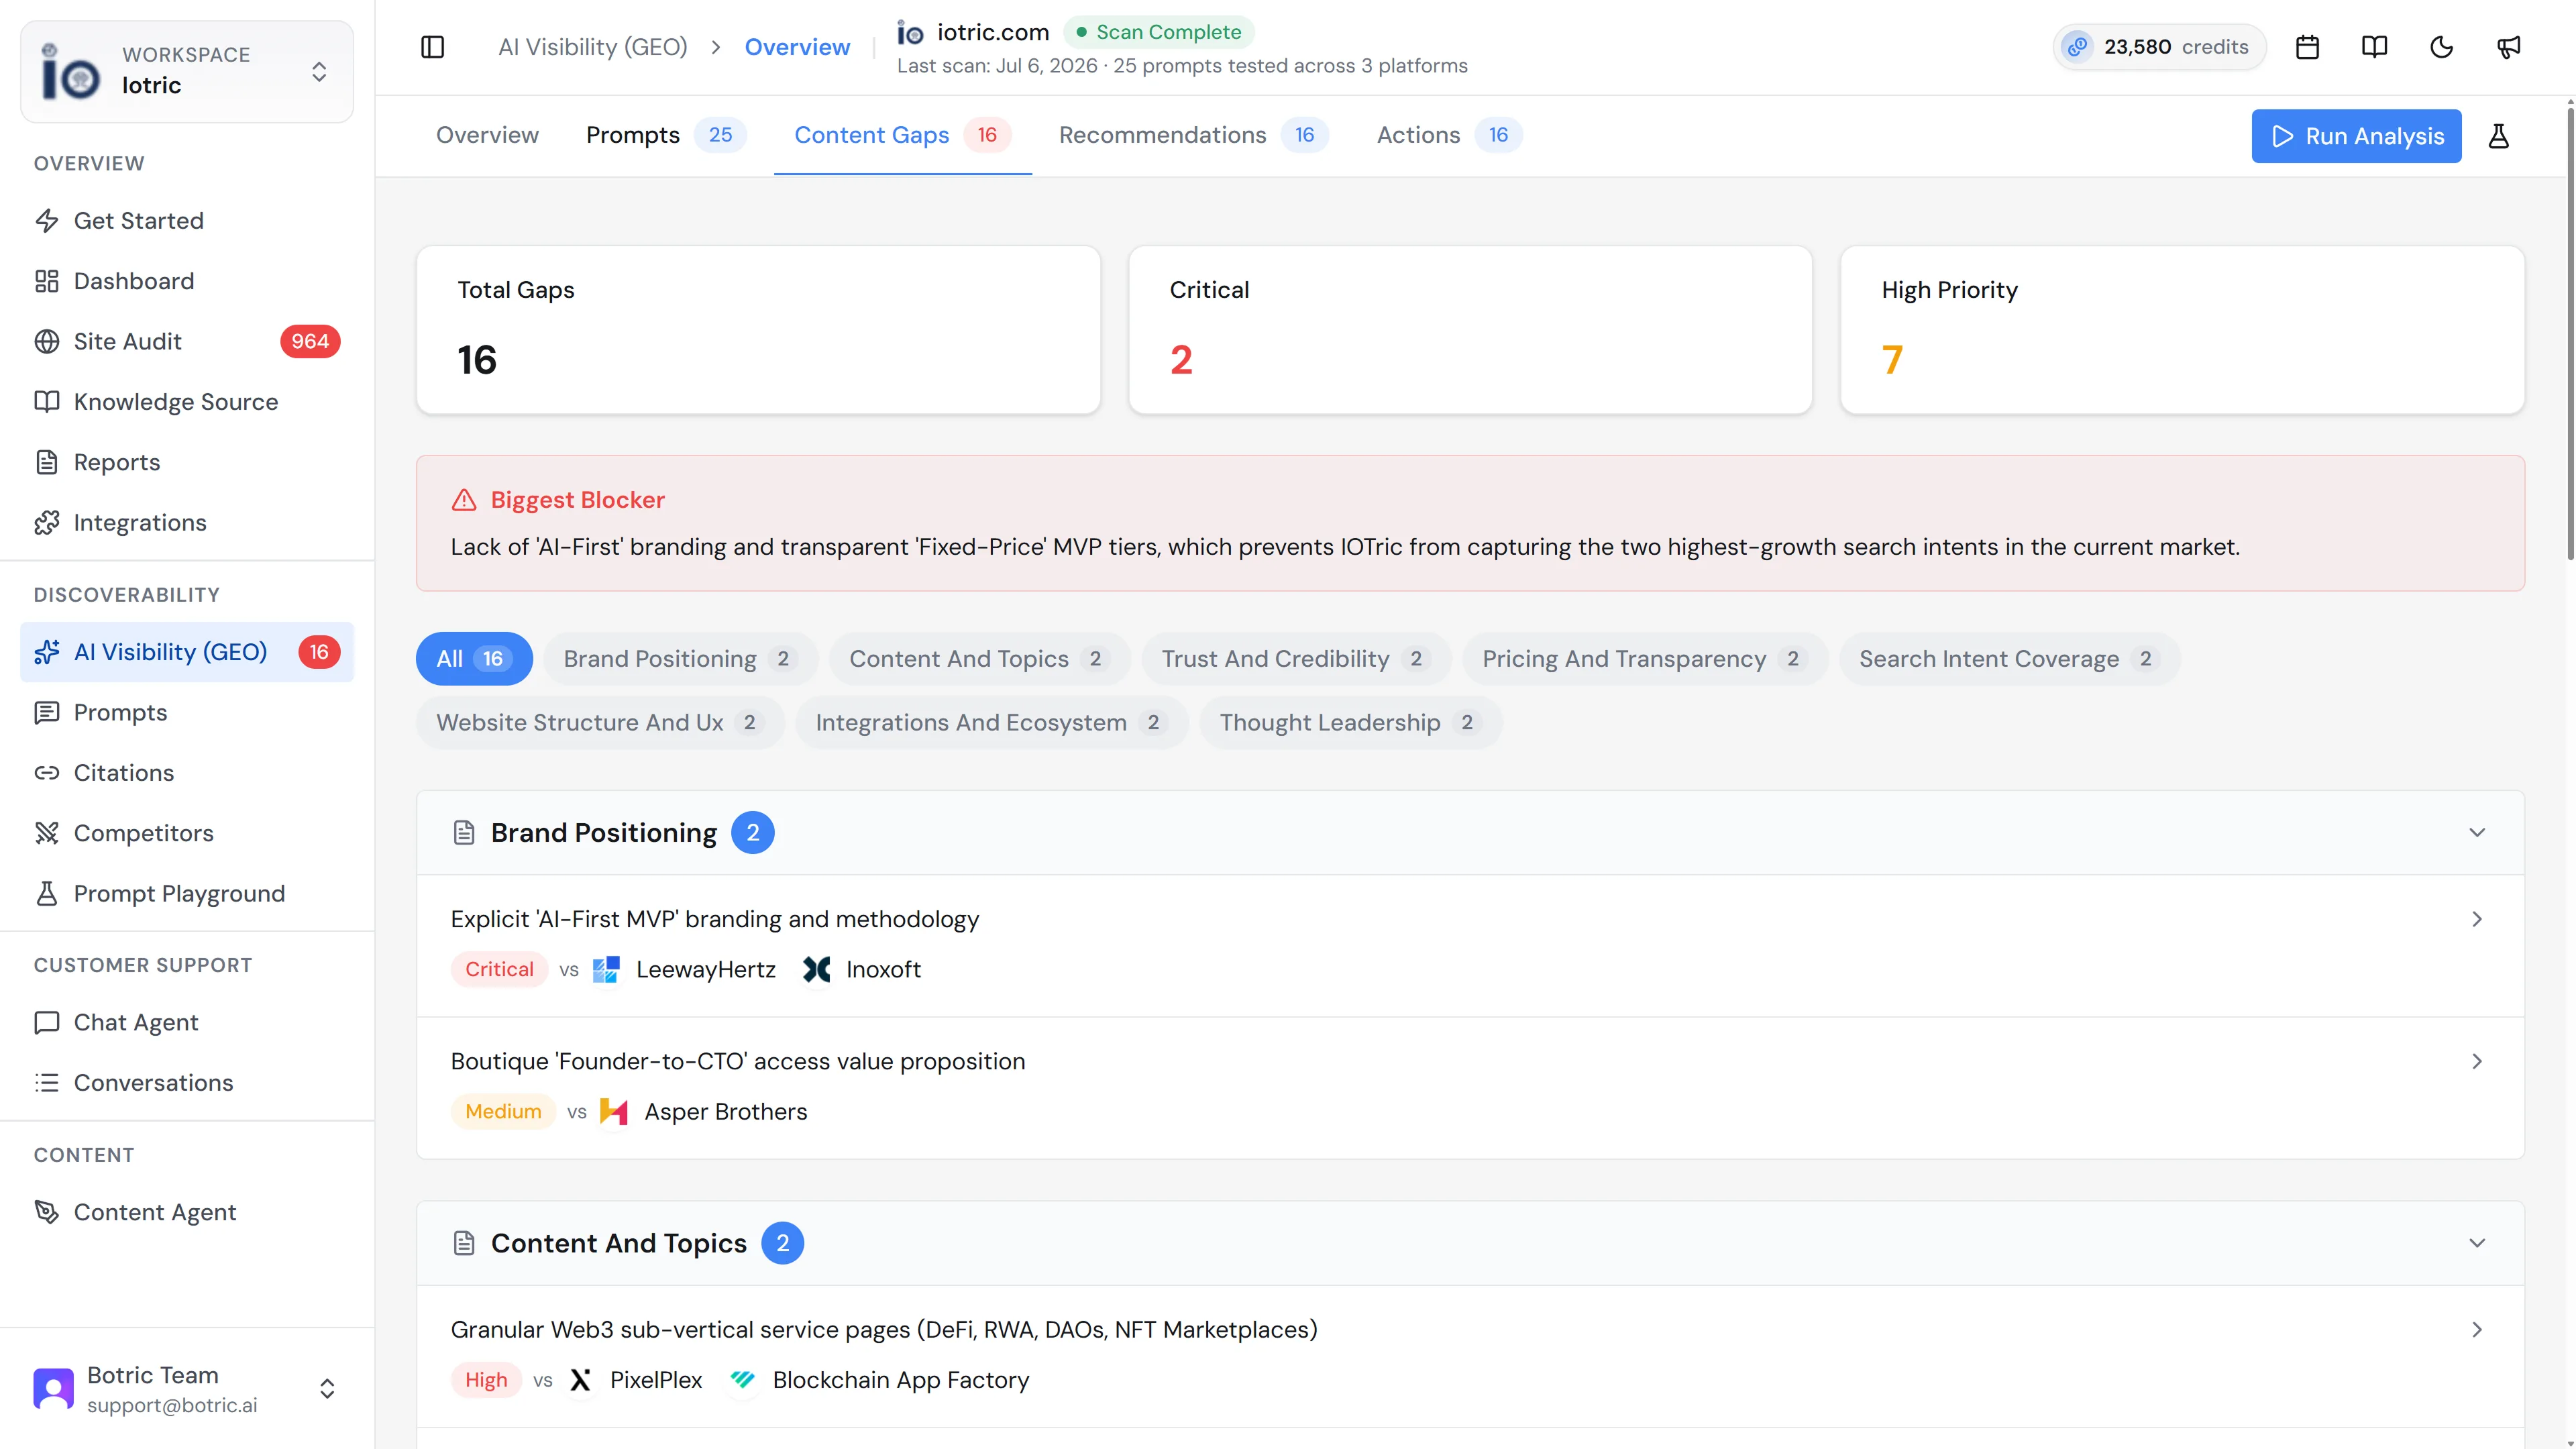Open the workspace switcher dropdown
2576x1449 pixels.
click(x=319, y=72)
